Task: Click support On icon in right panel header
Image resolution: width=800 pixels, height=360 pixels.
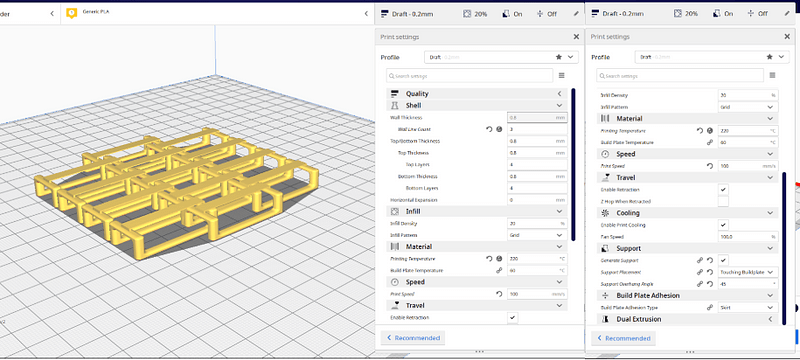Action: [716, 14]
